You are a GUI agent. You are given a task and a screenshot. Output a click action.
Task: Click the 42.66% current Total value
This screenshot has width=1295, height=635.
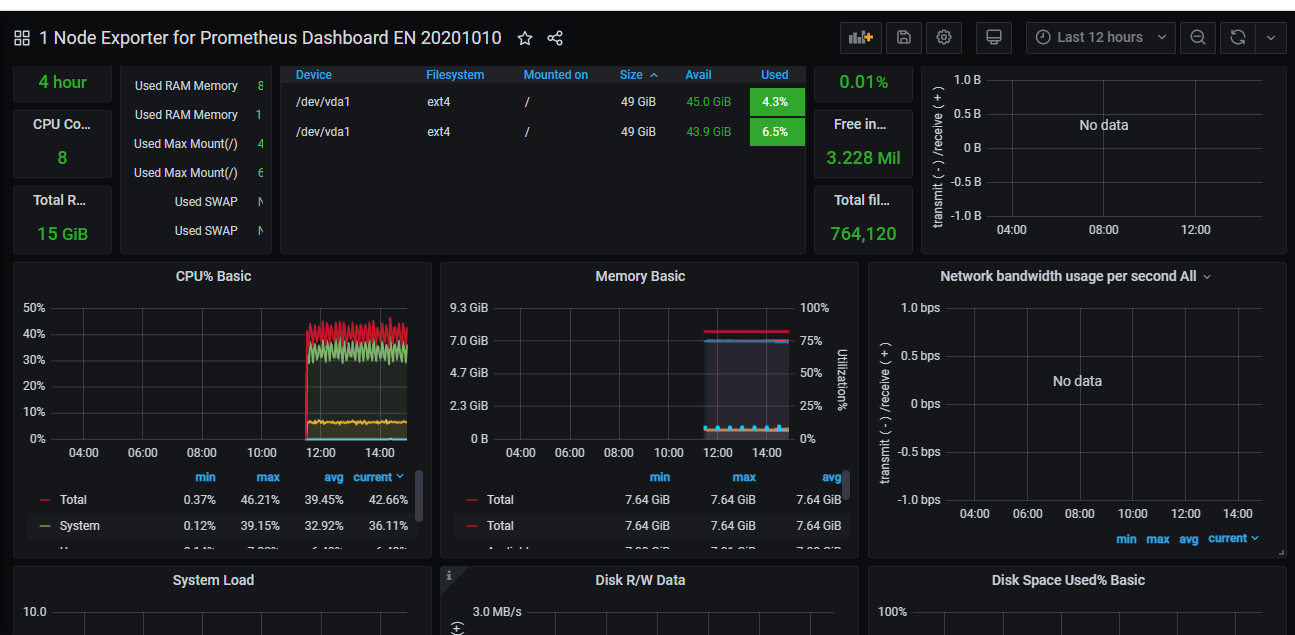tap(388, 500)
